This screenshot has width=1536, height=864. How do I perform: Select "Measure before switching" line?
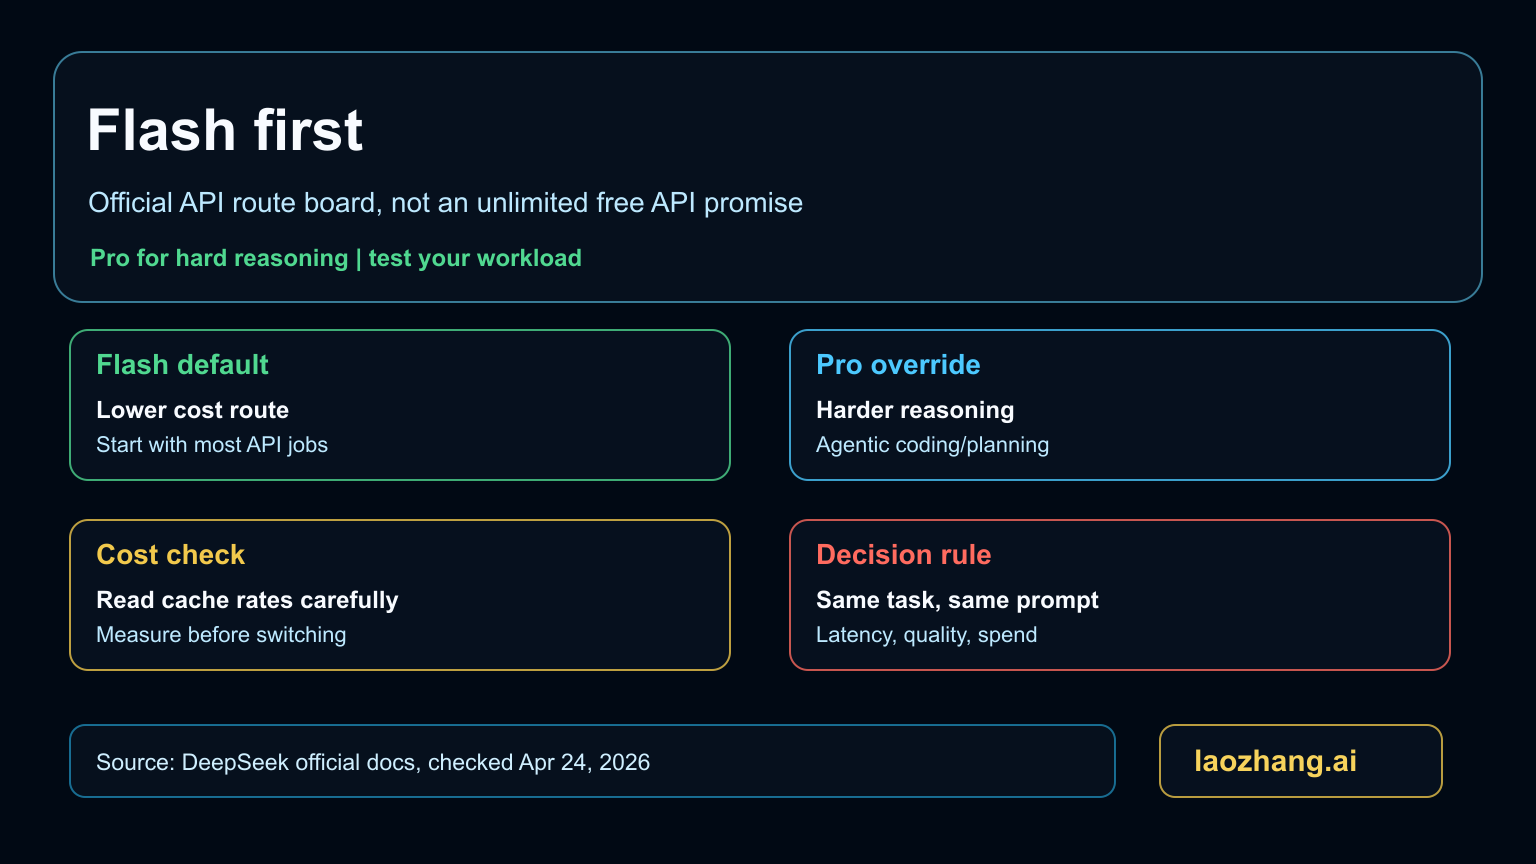(221, 635)
